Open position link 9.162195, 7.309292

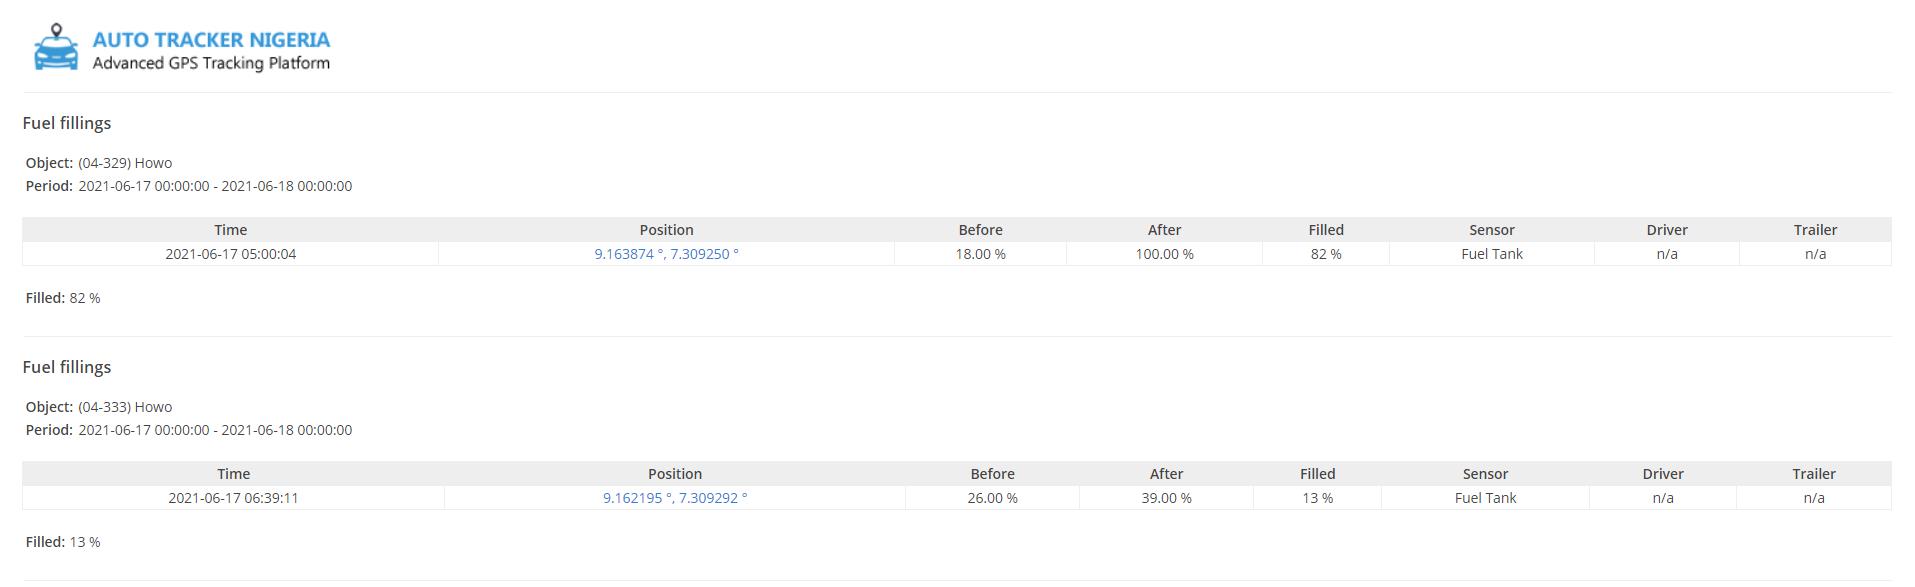click(674, 498)
